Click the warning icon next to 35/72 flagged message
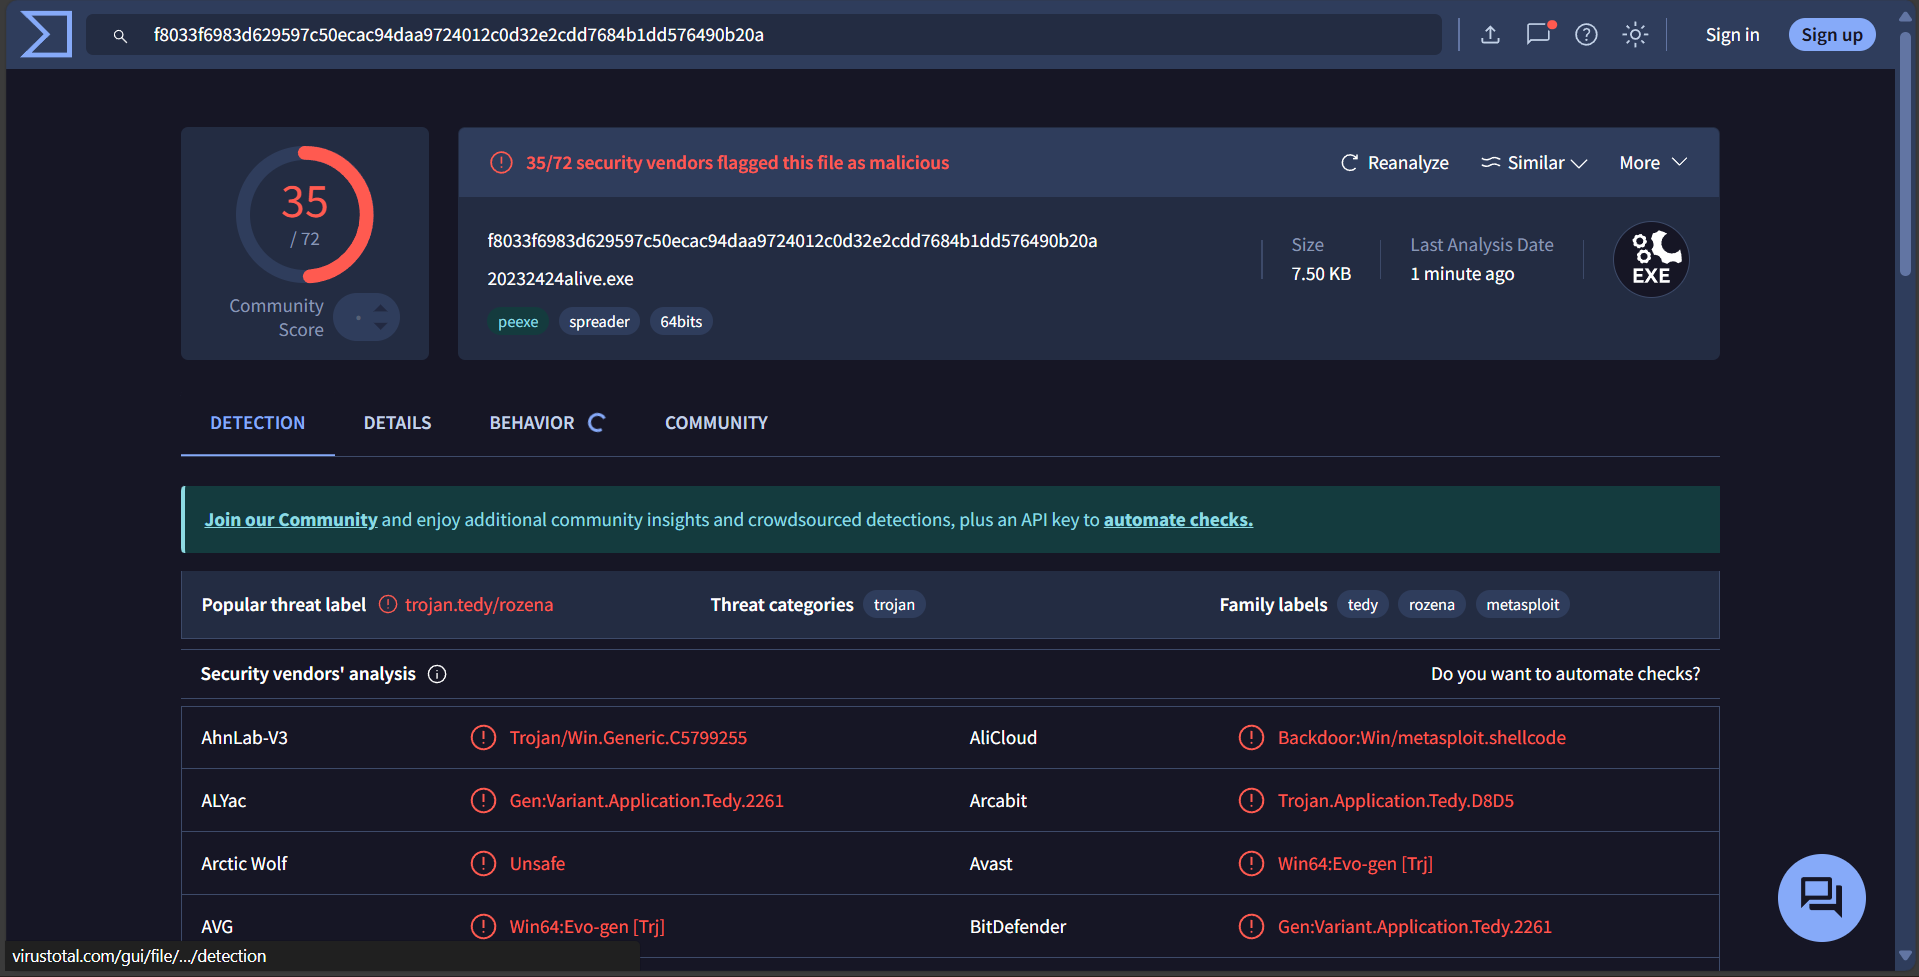Viewport: 1919px width, 977px height. coord(501,163)
